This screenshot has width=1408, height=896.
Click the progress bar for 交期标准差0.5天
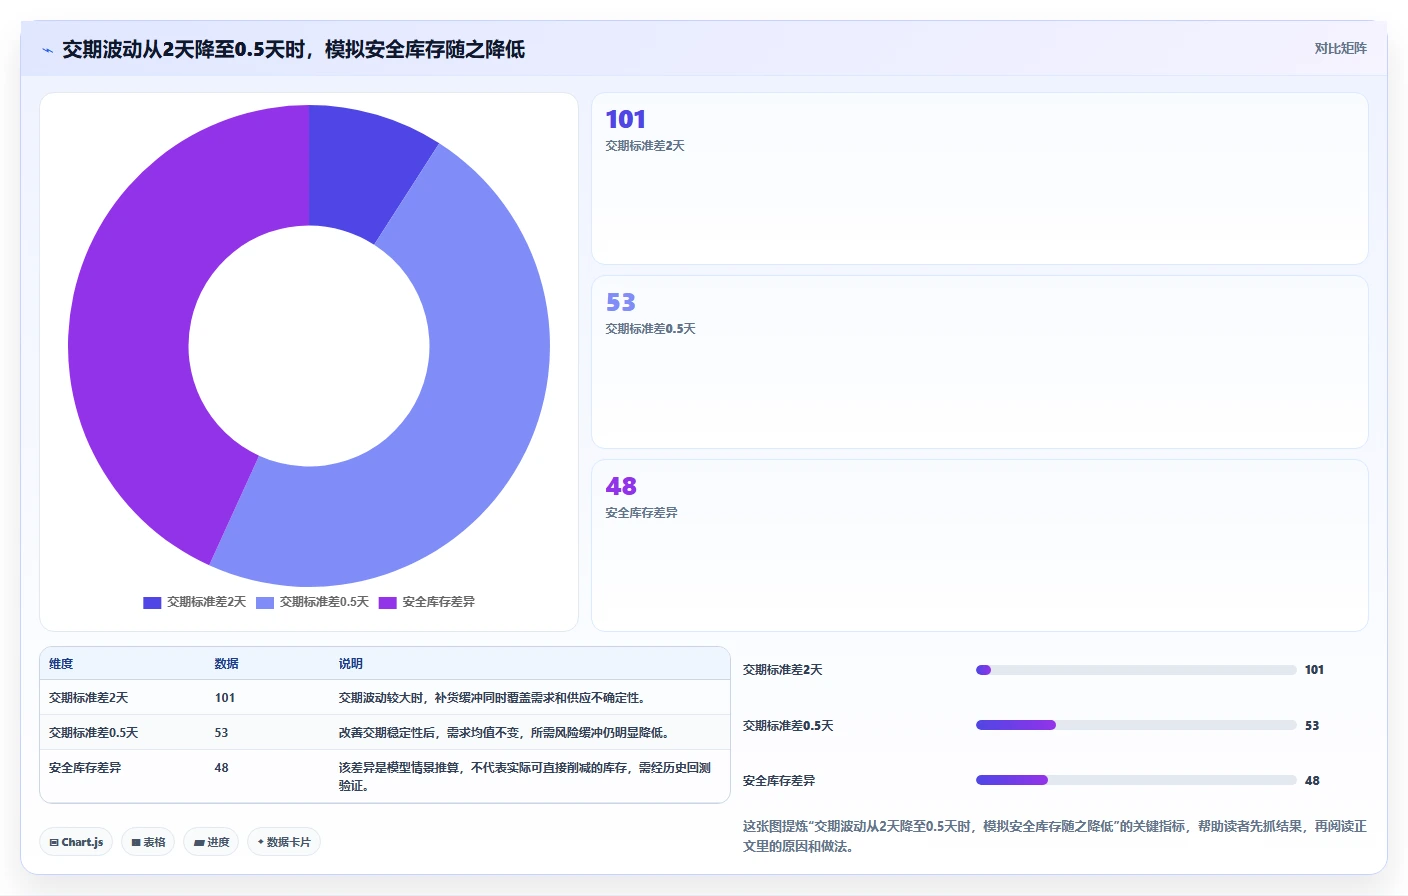[1136, 725]
